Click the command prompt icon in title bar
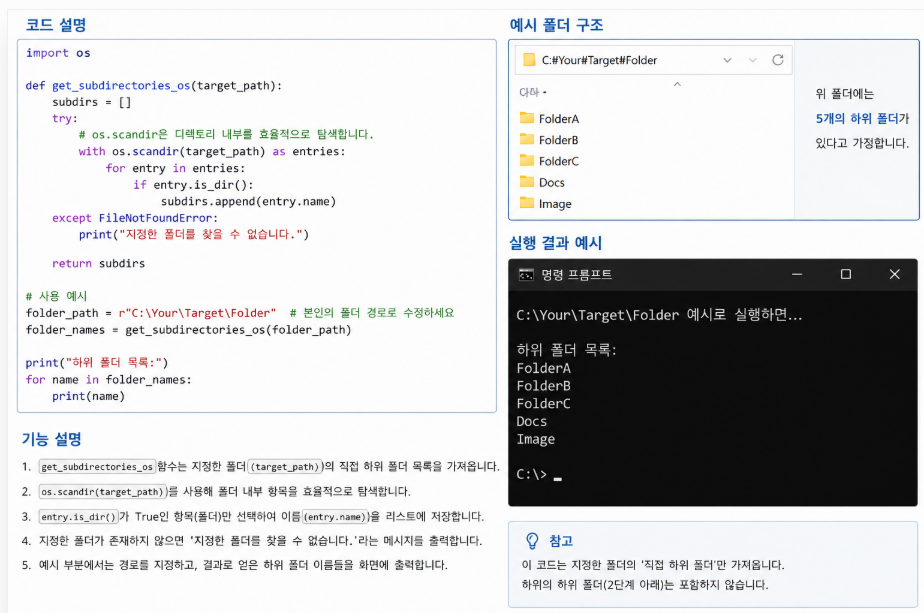The image size is (924, 613). [x=526, y=275]
